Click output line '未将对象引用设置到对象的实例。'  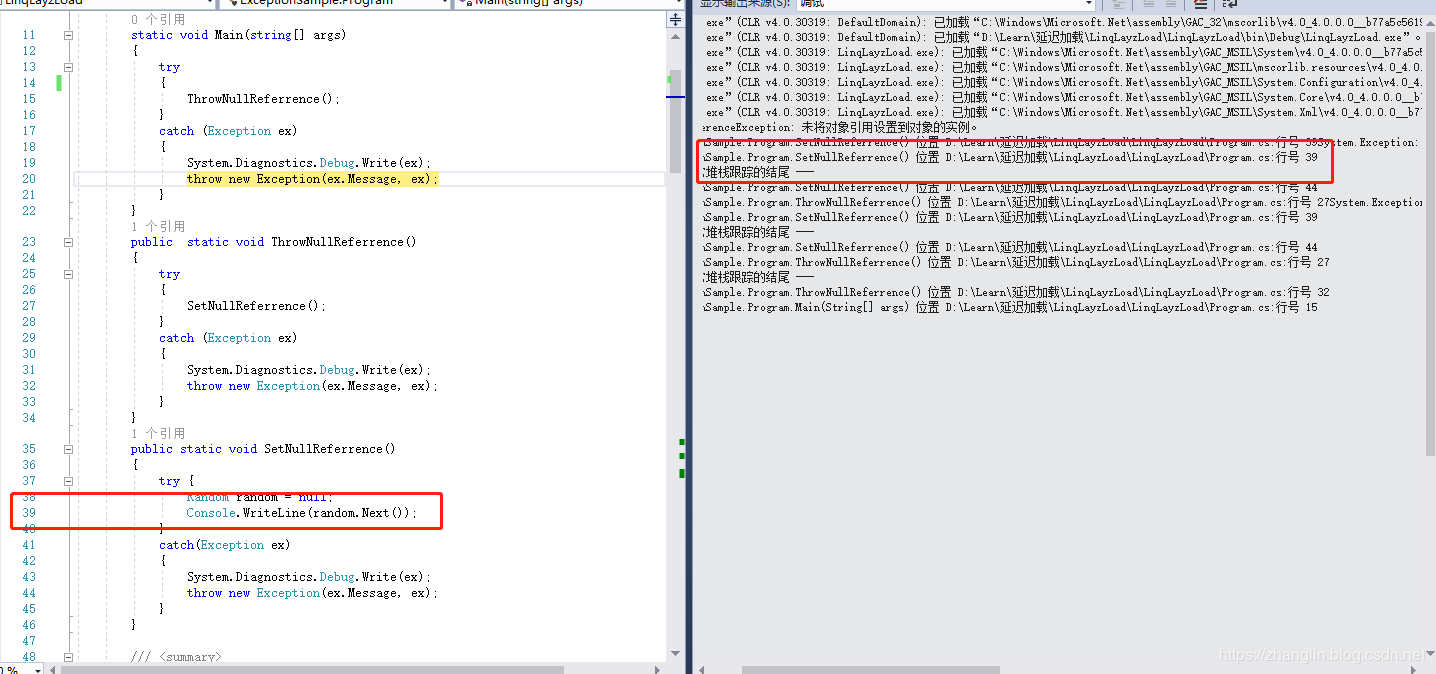tap(842, 128)
